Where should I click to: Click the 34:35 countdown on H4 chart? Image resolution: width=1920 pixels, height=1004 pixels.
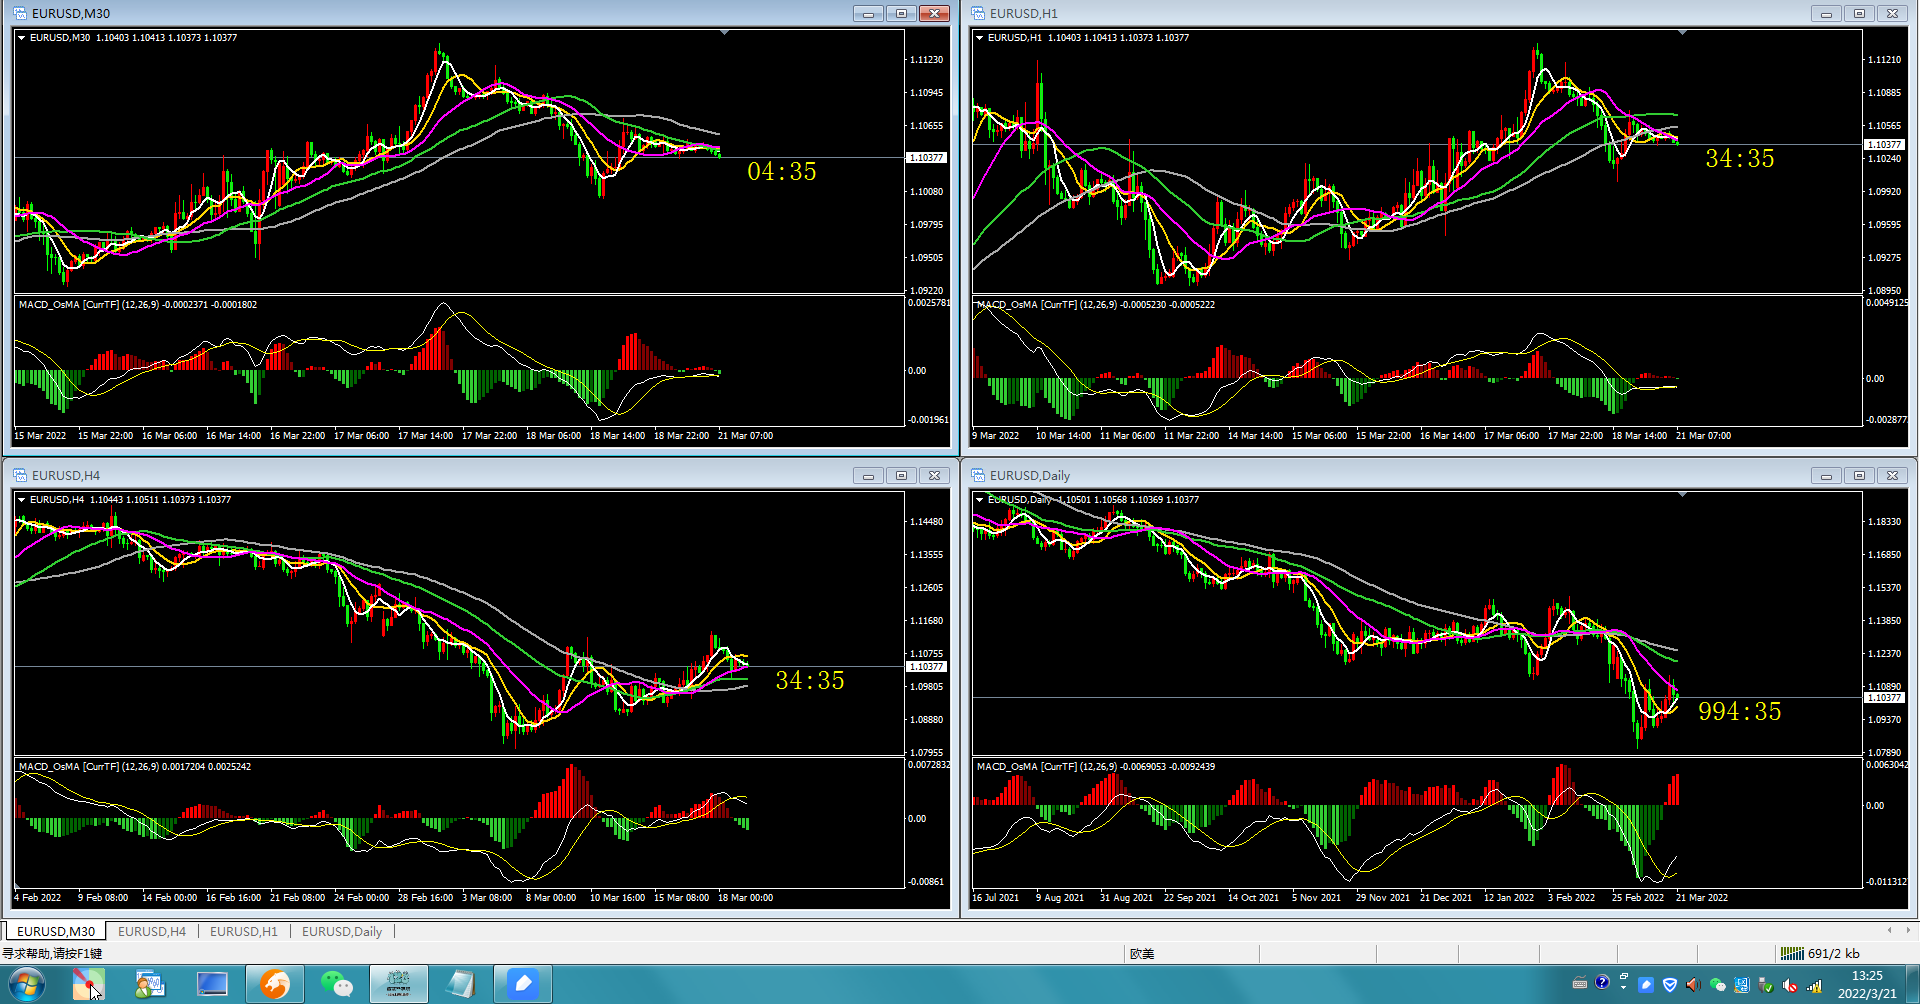coord(810,681)
